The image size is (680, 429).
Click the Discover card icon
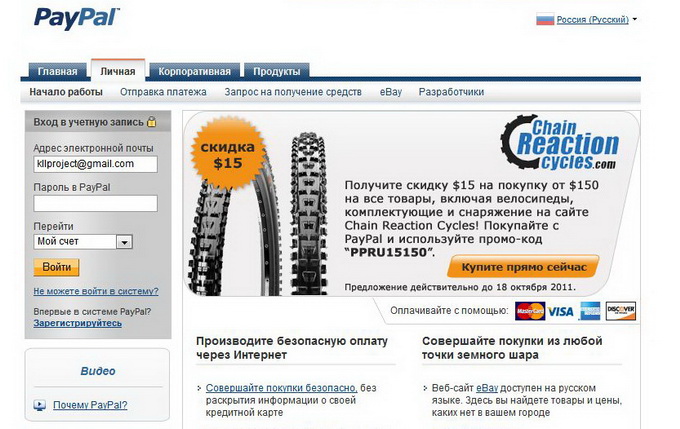(x=621, y=311)
